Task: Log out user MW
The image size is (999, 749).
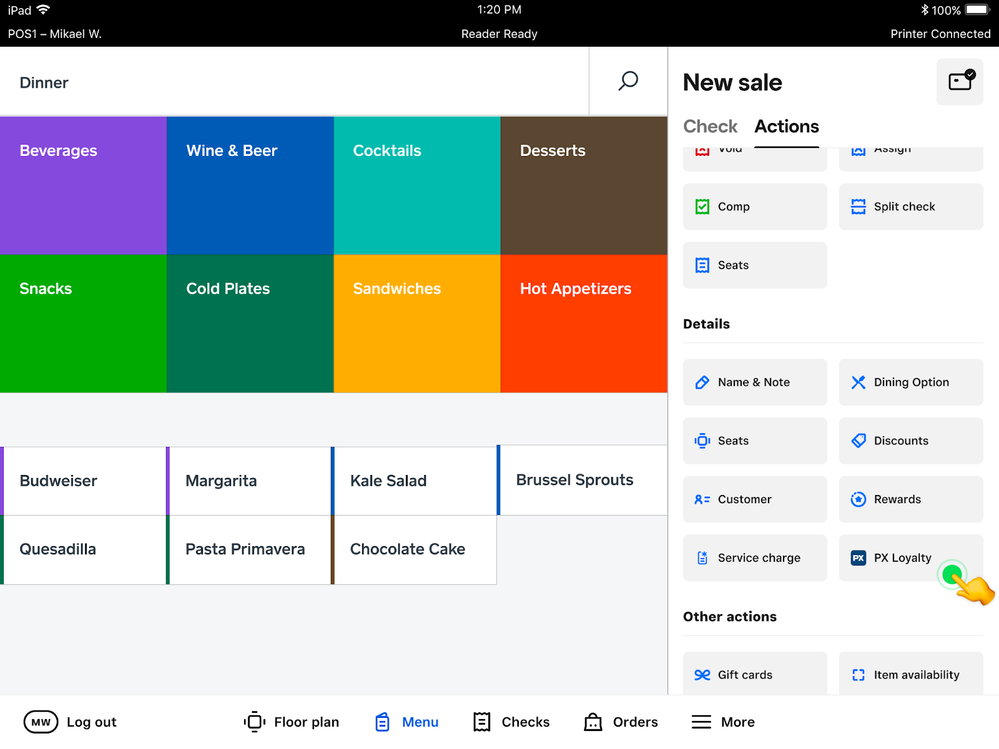Action: [70, 722]
